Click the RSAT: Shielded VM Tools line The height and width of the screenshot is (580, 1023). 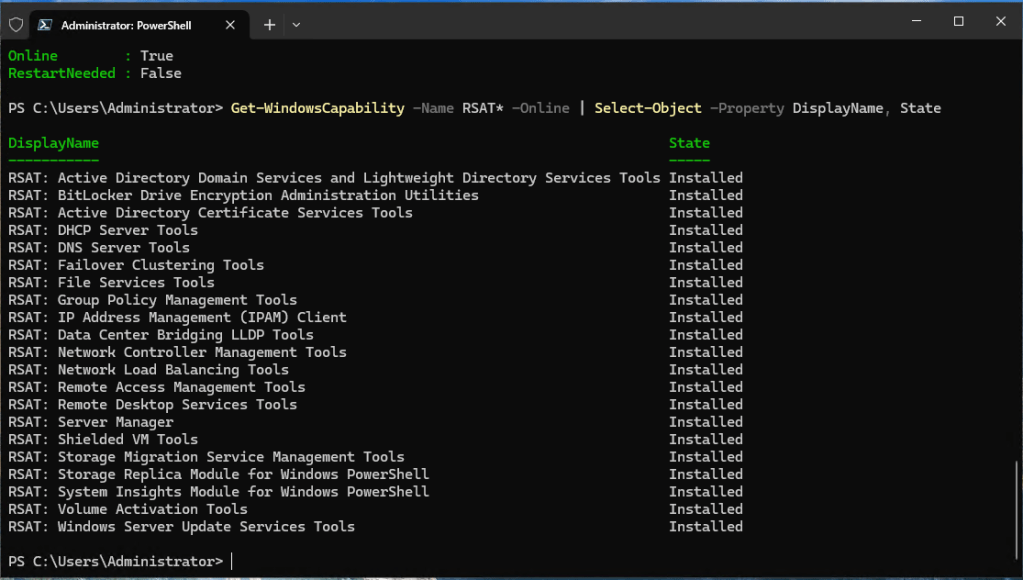tap(103, 440)
